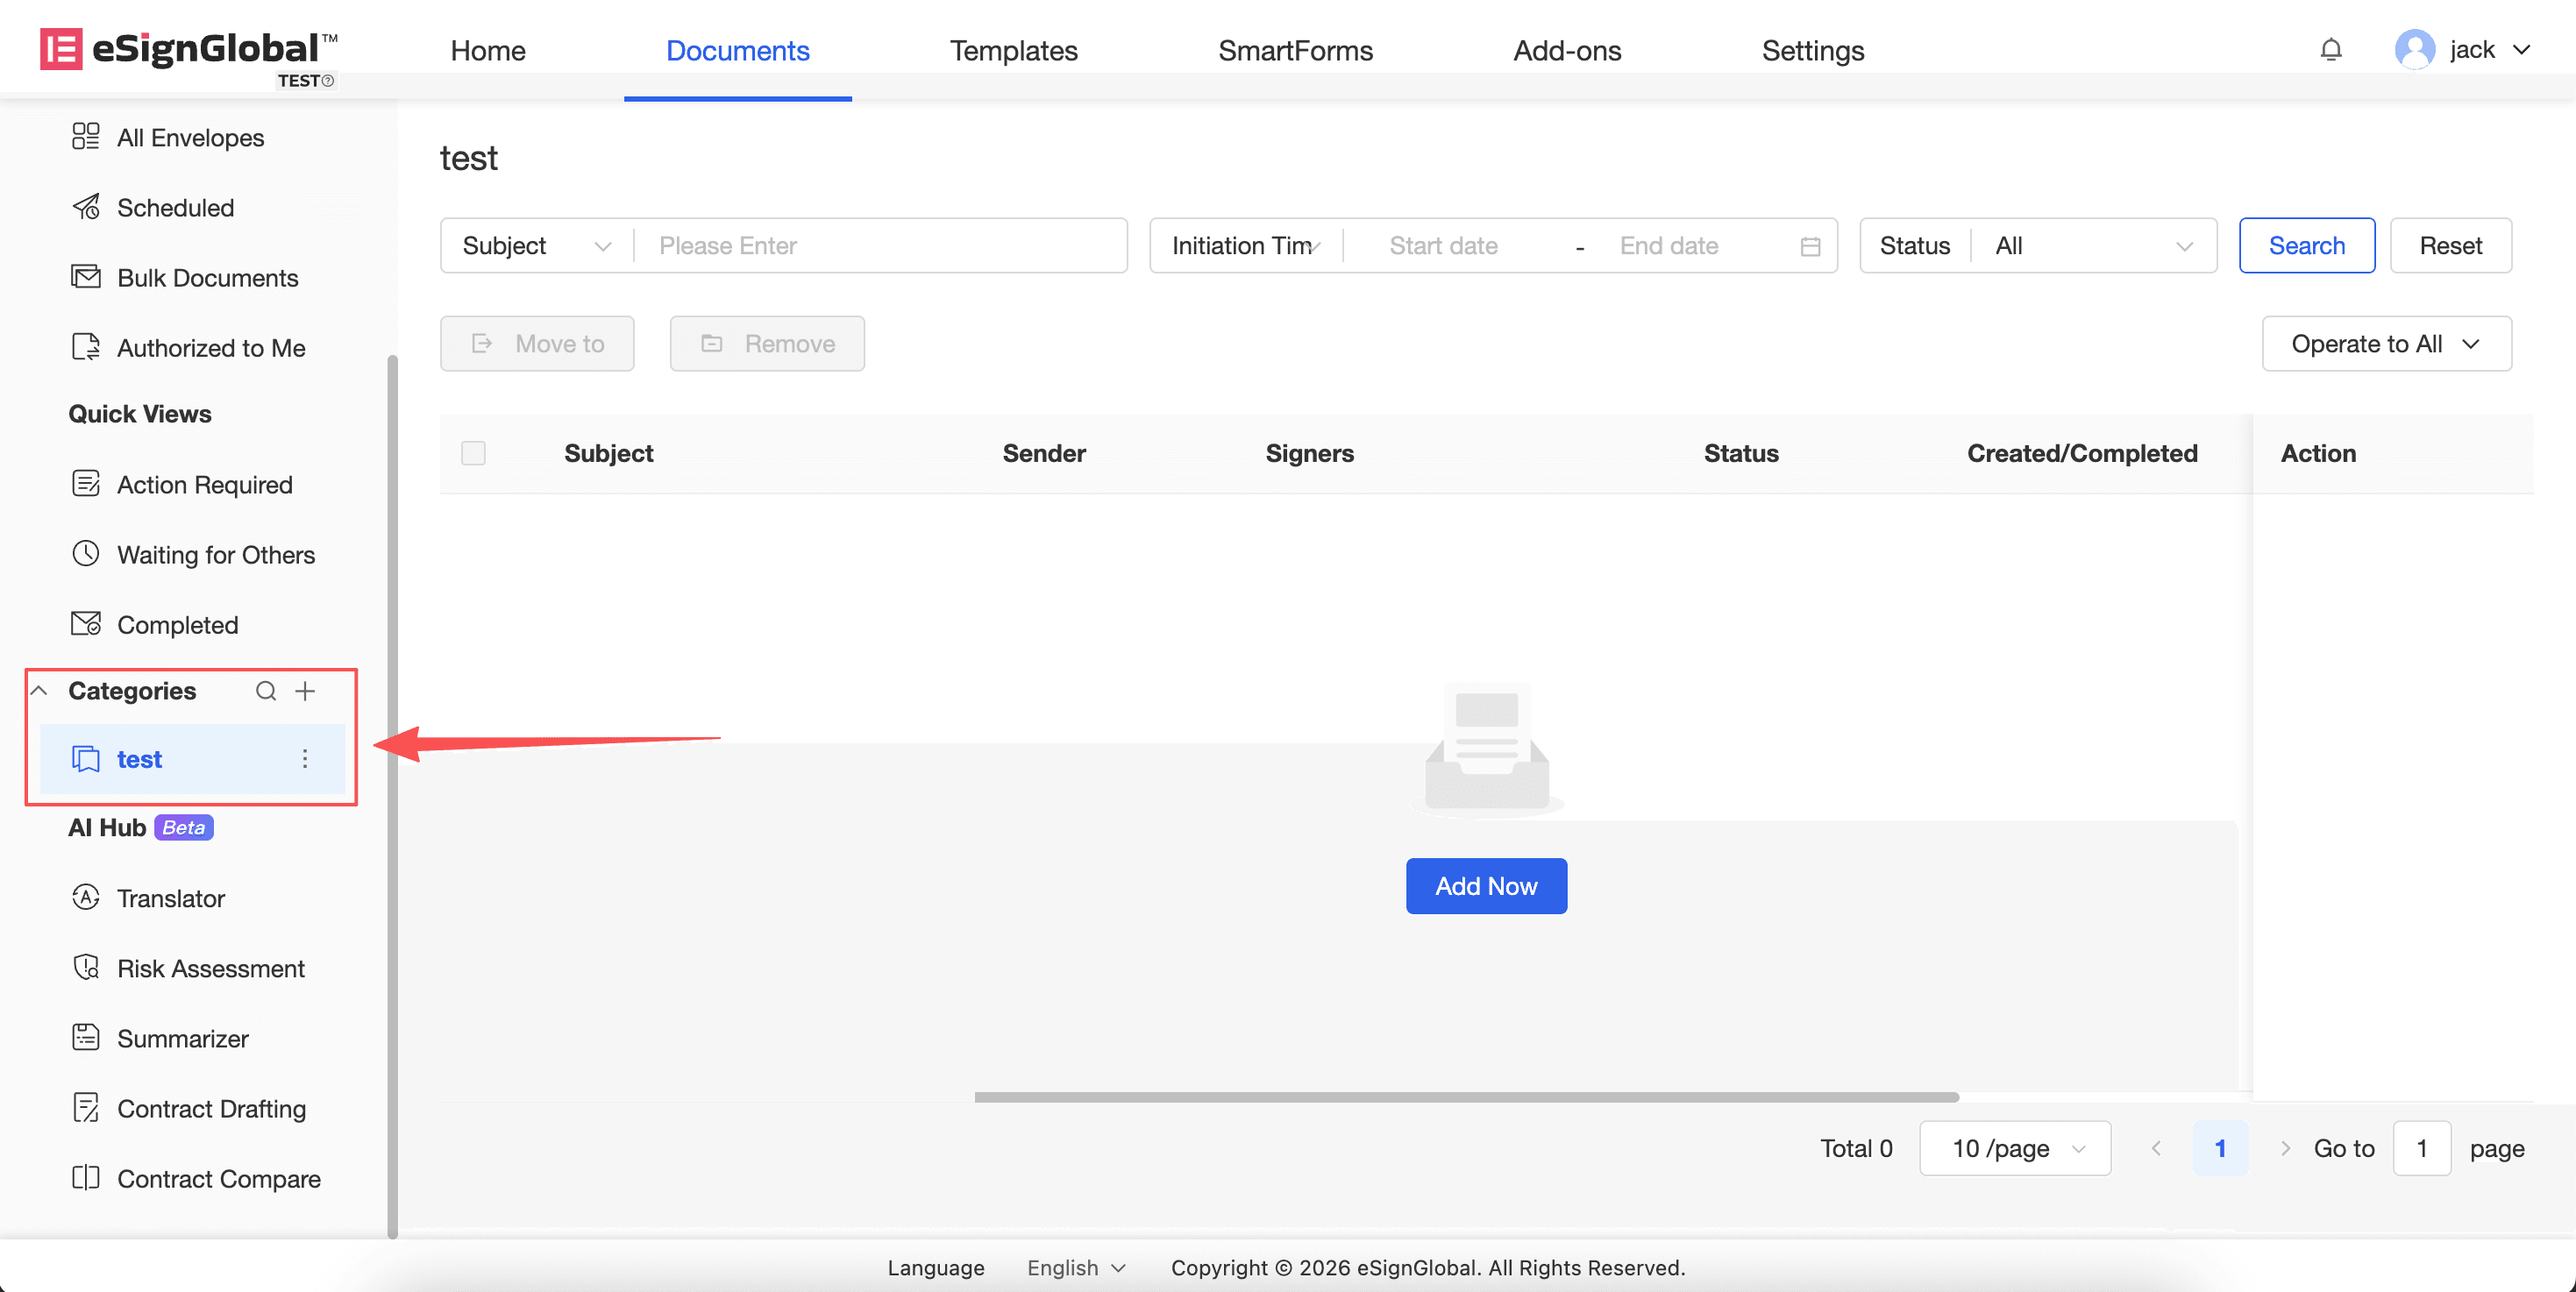Add a new category with plus icon

[x=305, y=691]
